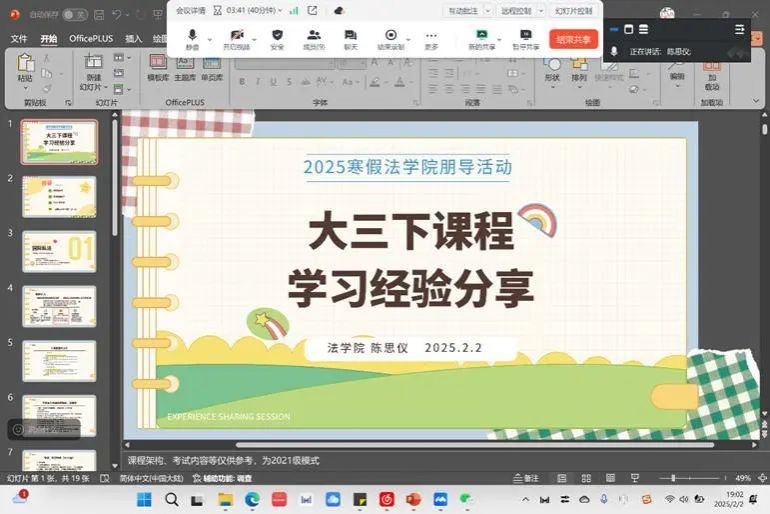Turn on video in meeting toolbar

click(236, 36)
